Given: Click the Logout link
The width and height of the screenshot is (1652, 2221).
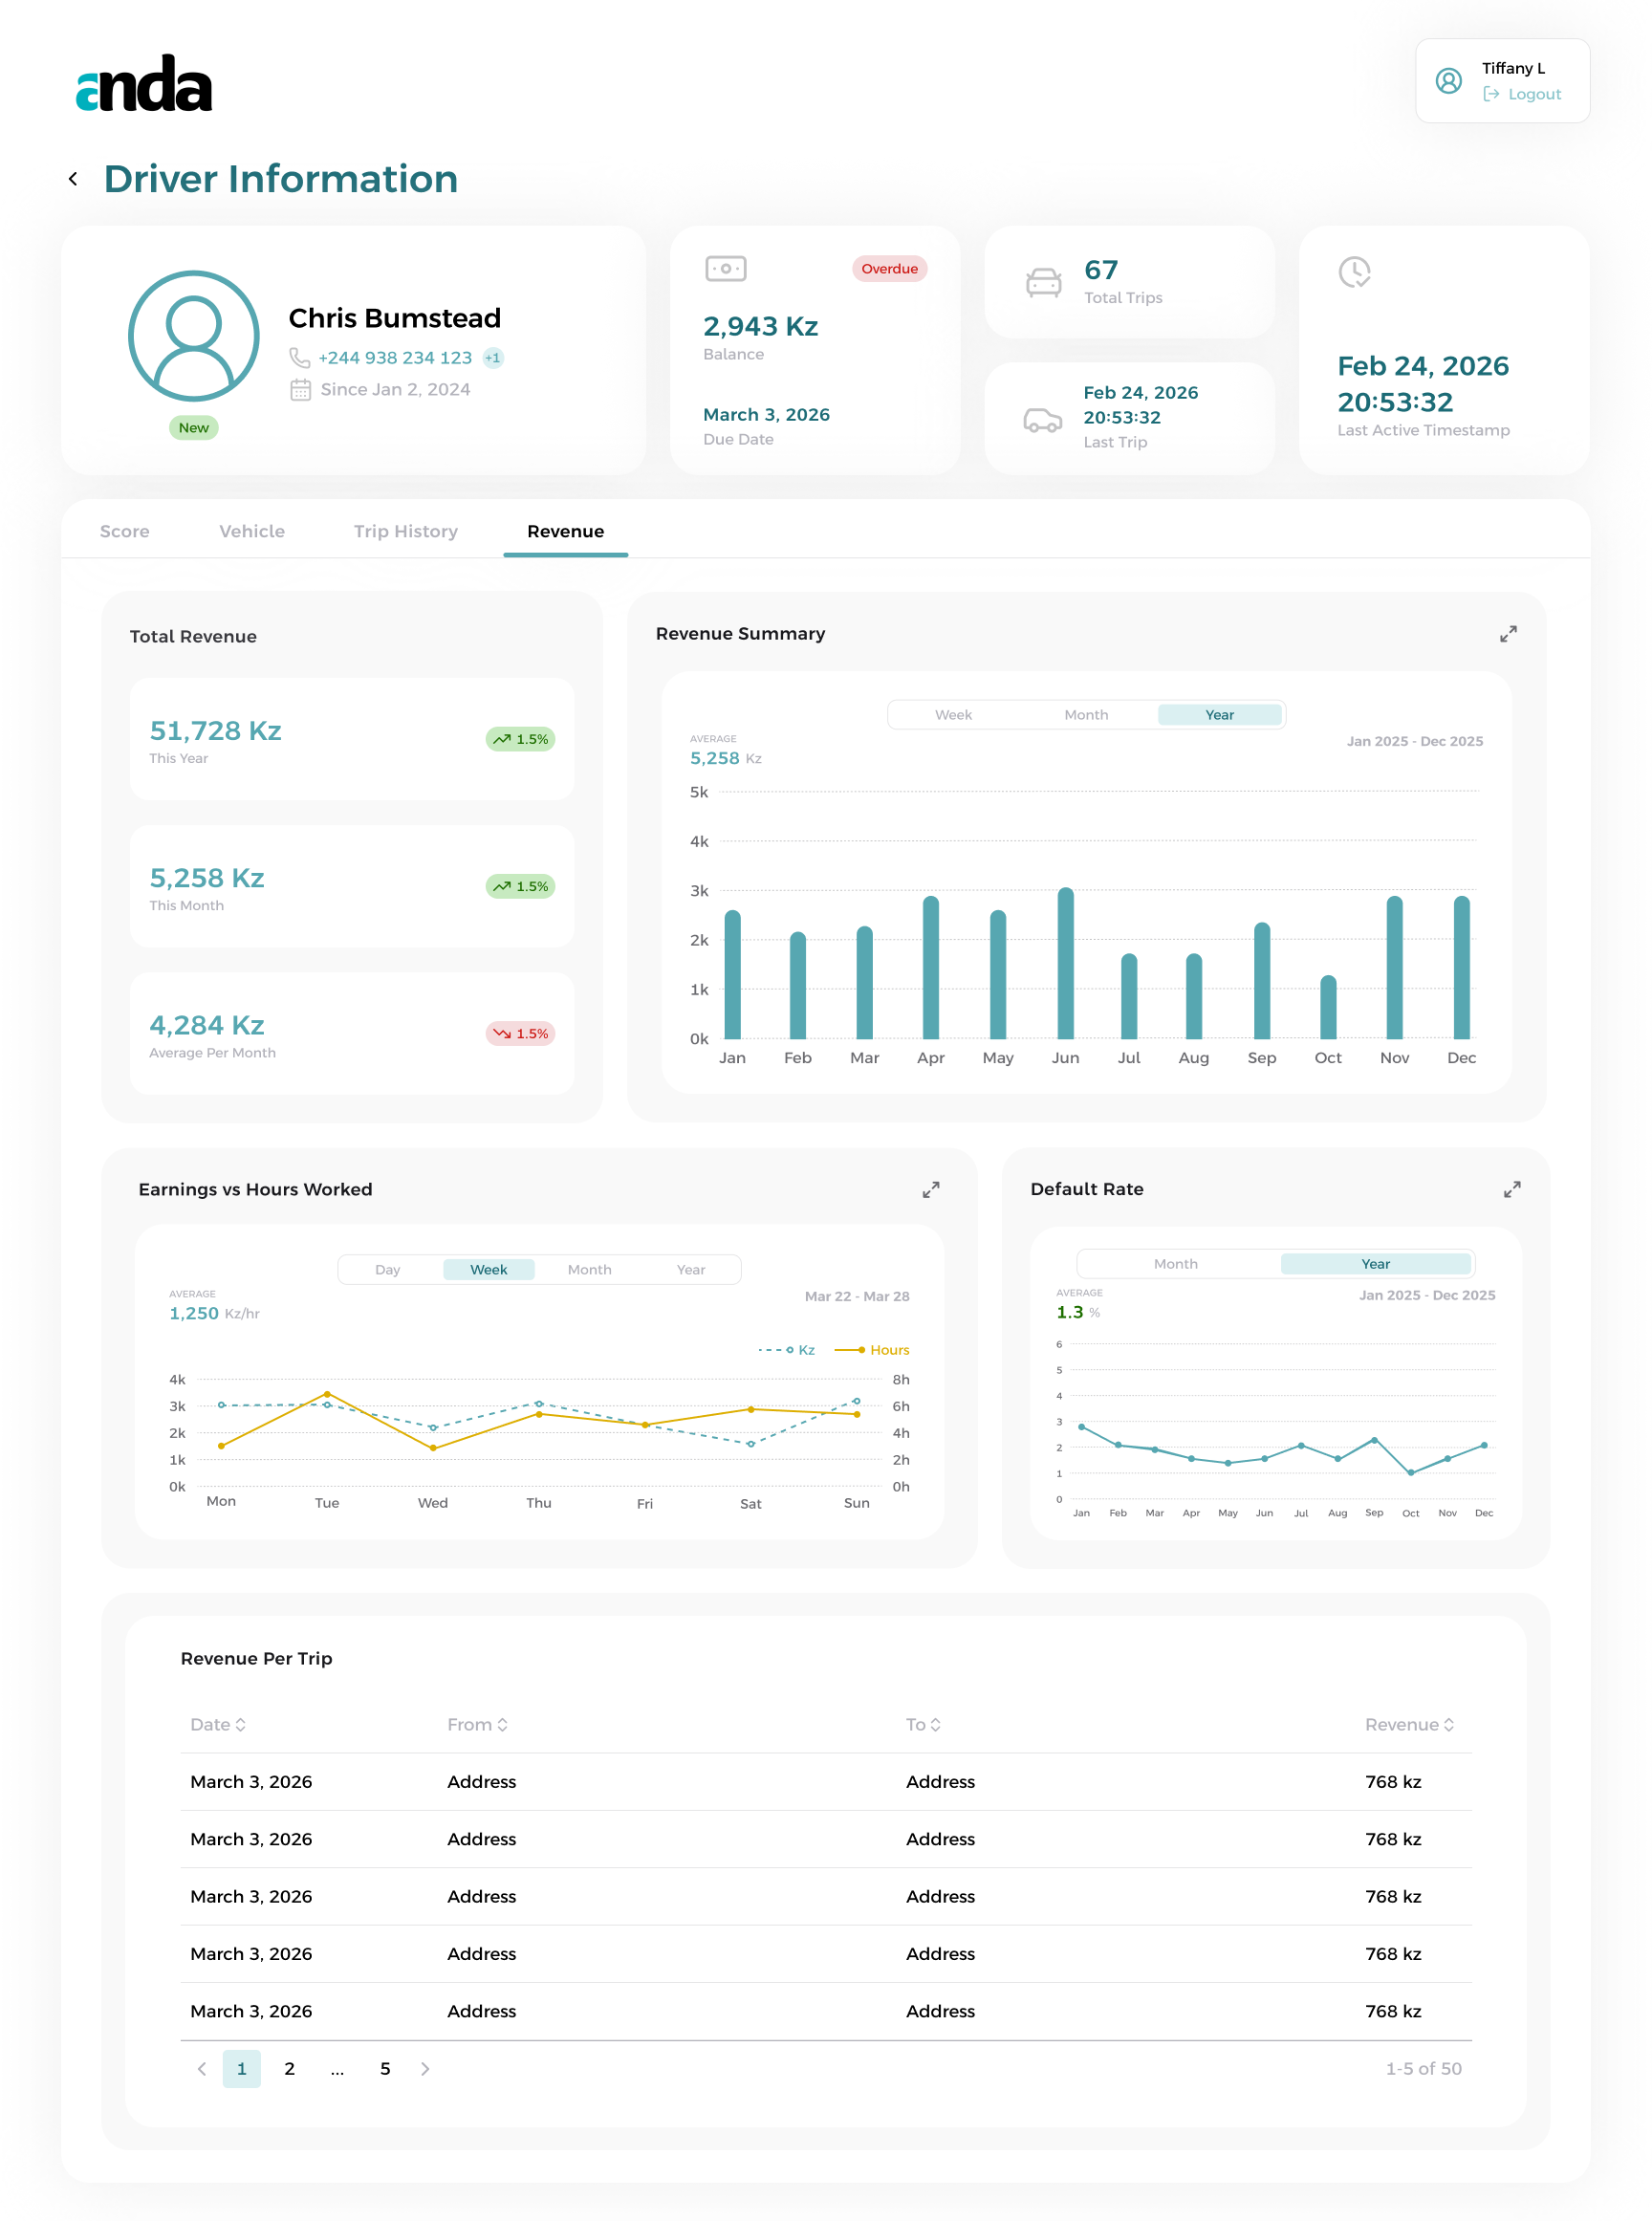Looking at the screenshot, I should (x=1521, y=94).
